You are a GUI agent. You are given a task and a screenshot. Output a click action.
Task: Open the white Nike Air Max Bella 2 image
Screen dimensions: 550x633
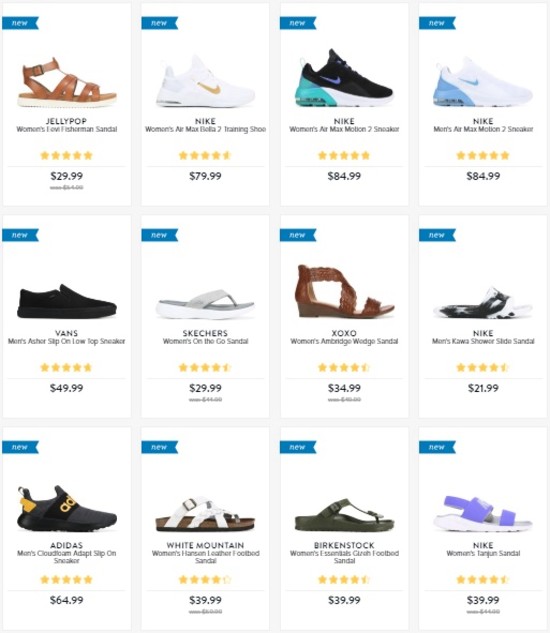click(x=206, y=82)
